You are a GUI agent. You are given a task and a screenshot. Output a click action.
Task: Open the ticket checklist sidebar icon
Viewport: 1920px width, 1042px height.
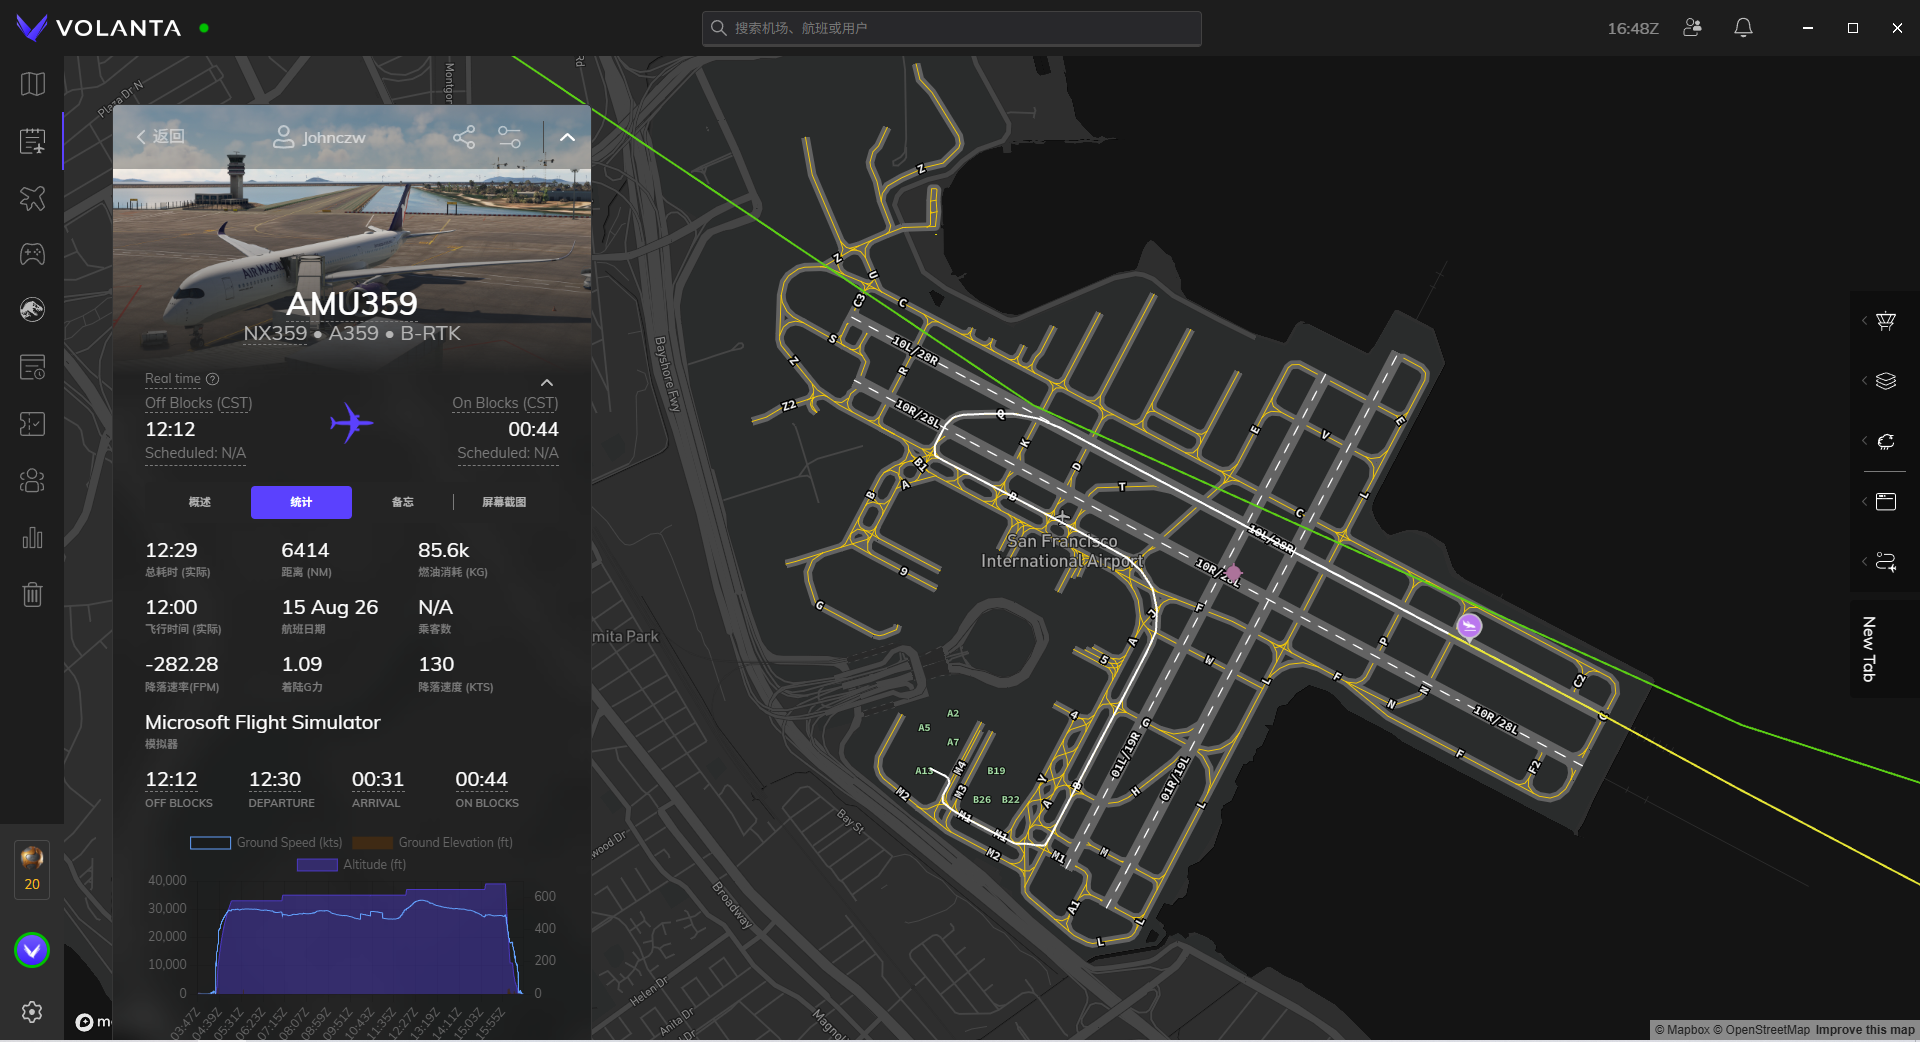coord(32,424)
